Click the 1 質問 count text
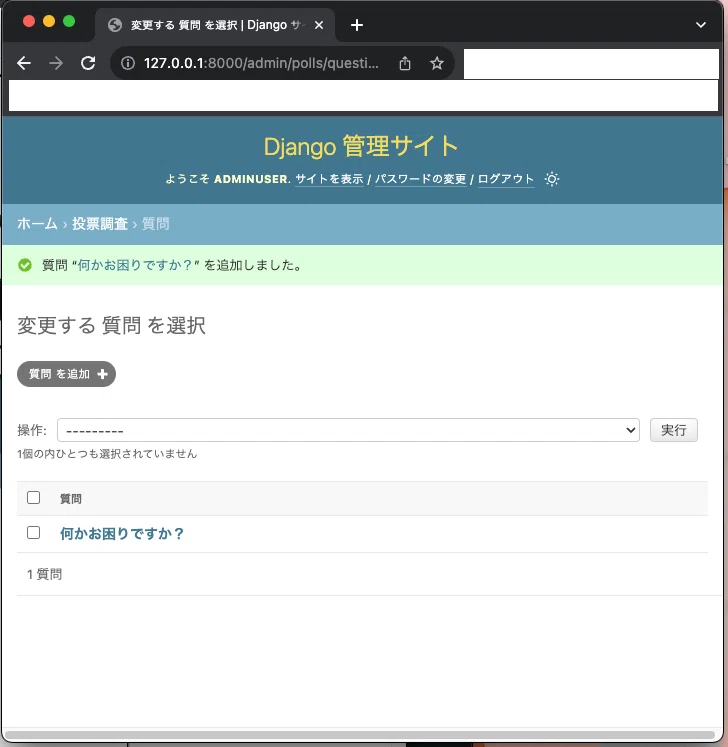Viewport: 728px width, 747px height. (x=44, y=575)
